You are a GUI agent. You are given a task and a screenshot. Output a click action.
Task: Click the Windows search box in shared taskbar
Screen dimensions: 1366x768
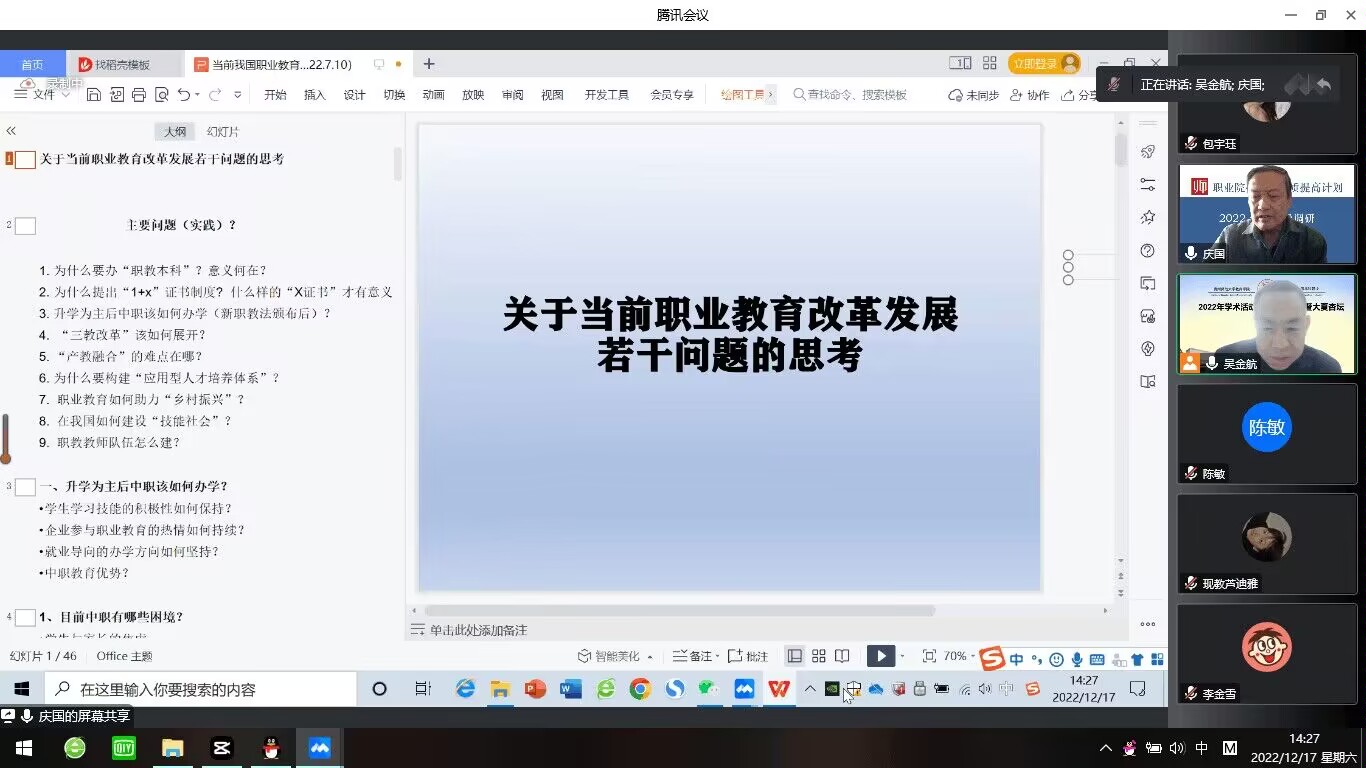point(200,689)
